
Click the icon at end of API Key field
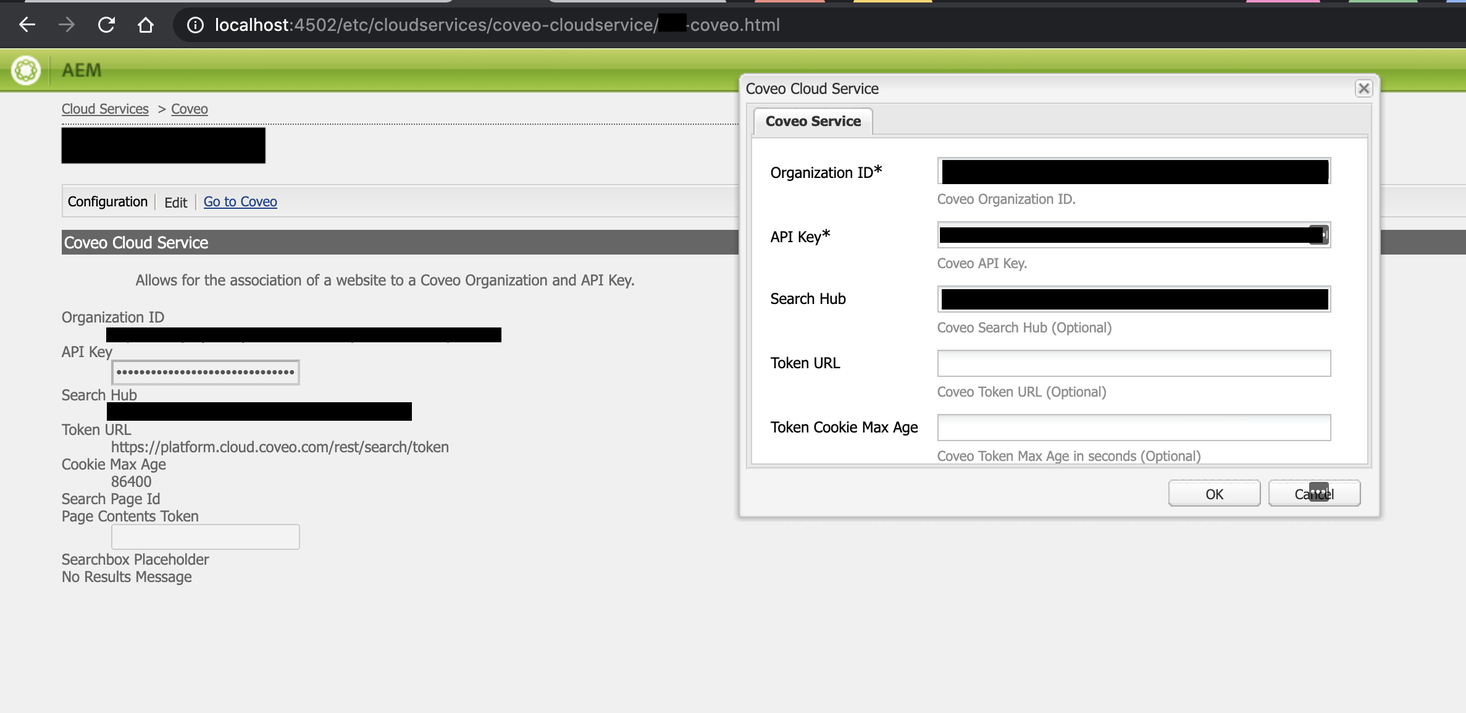pos(1322,234)
